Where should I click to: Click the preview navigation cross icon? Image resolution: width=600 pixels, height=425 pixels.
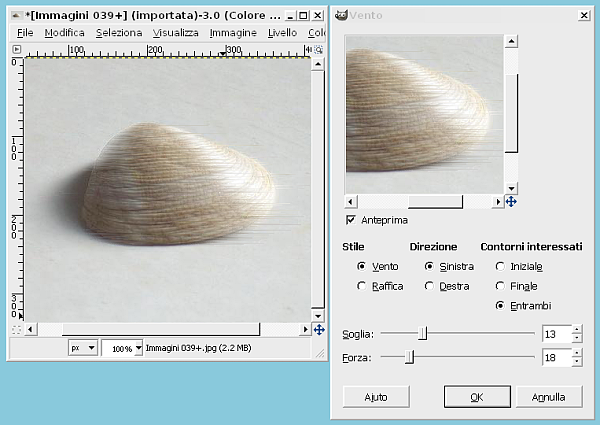coord(511,202)
